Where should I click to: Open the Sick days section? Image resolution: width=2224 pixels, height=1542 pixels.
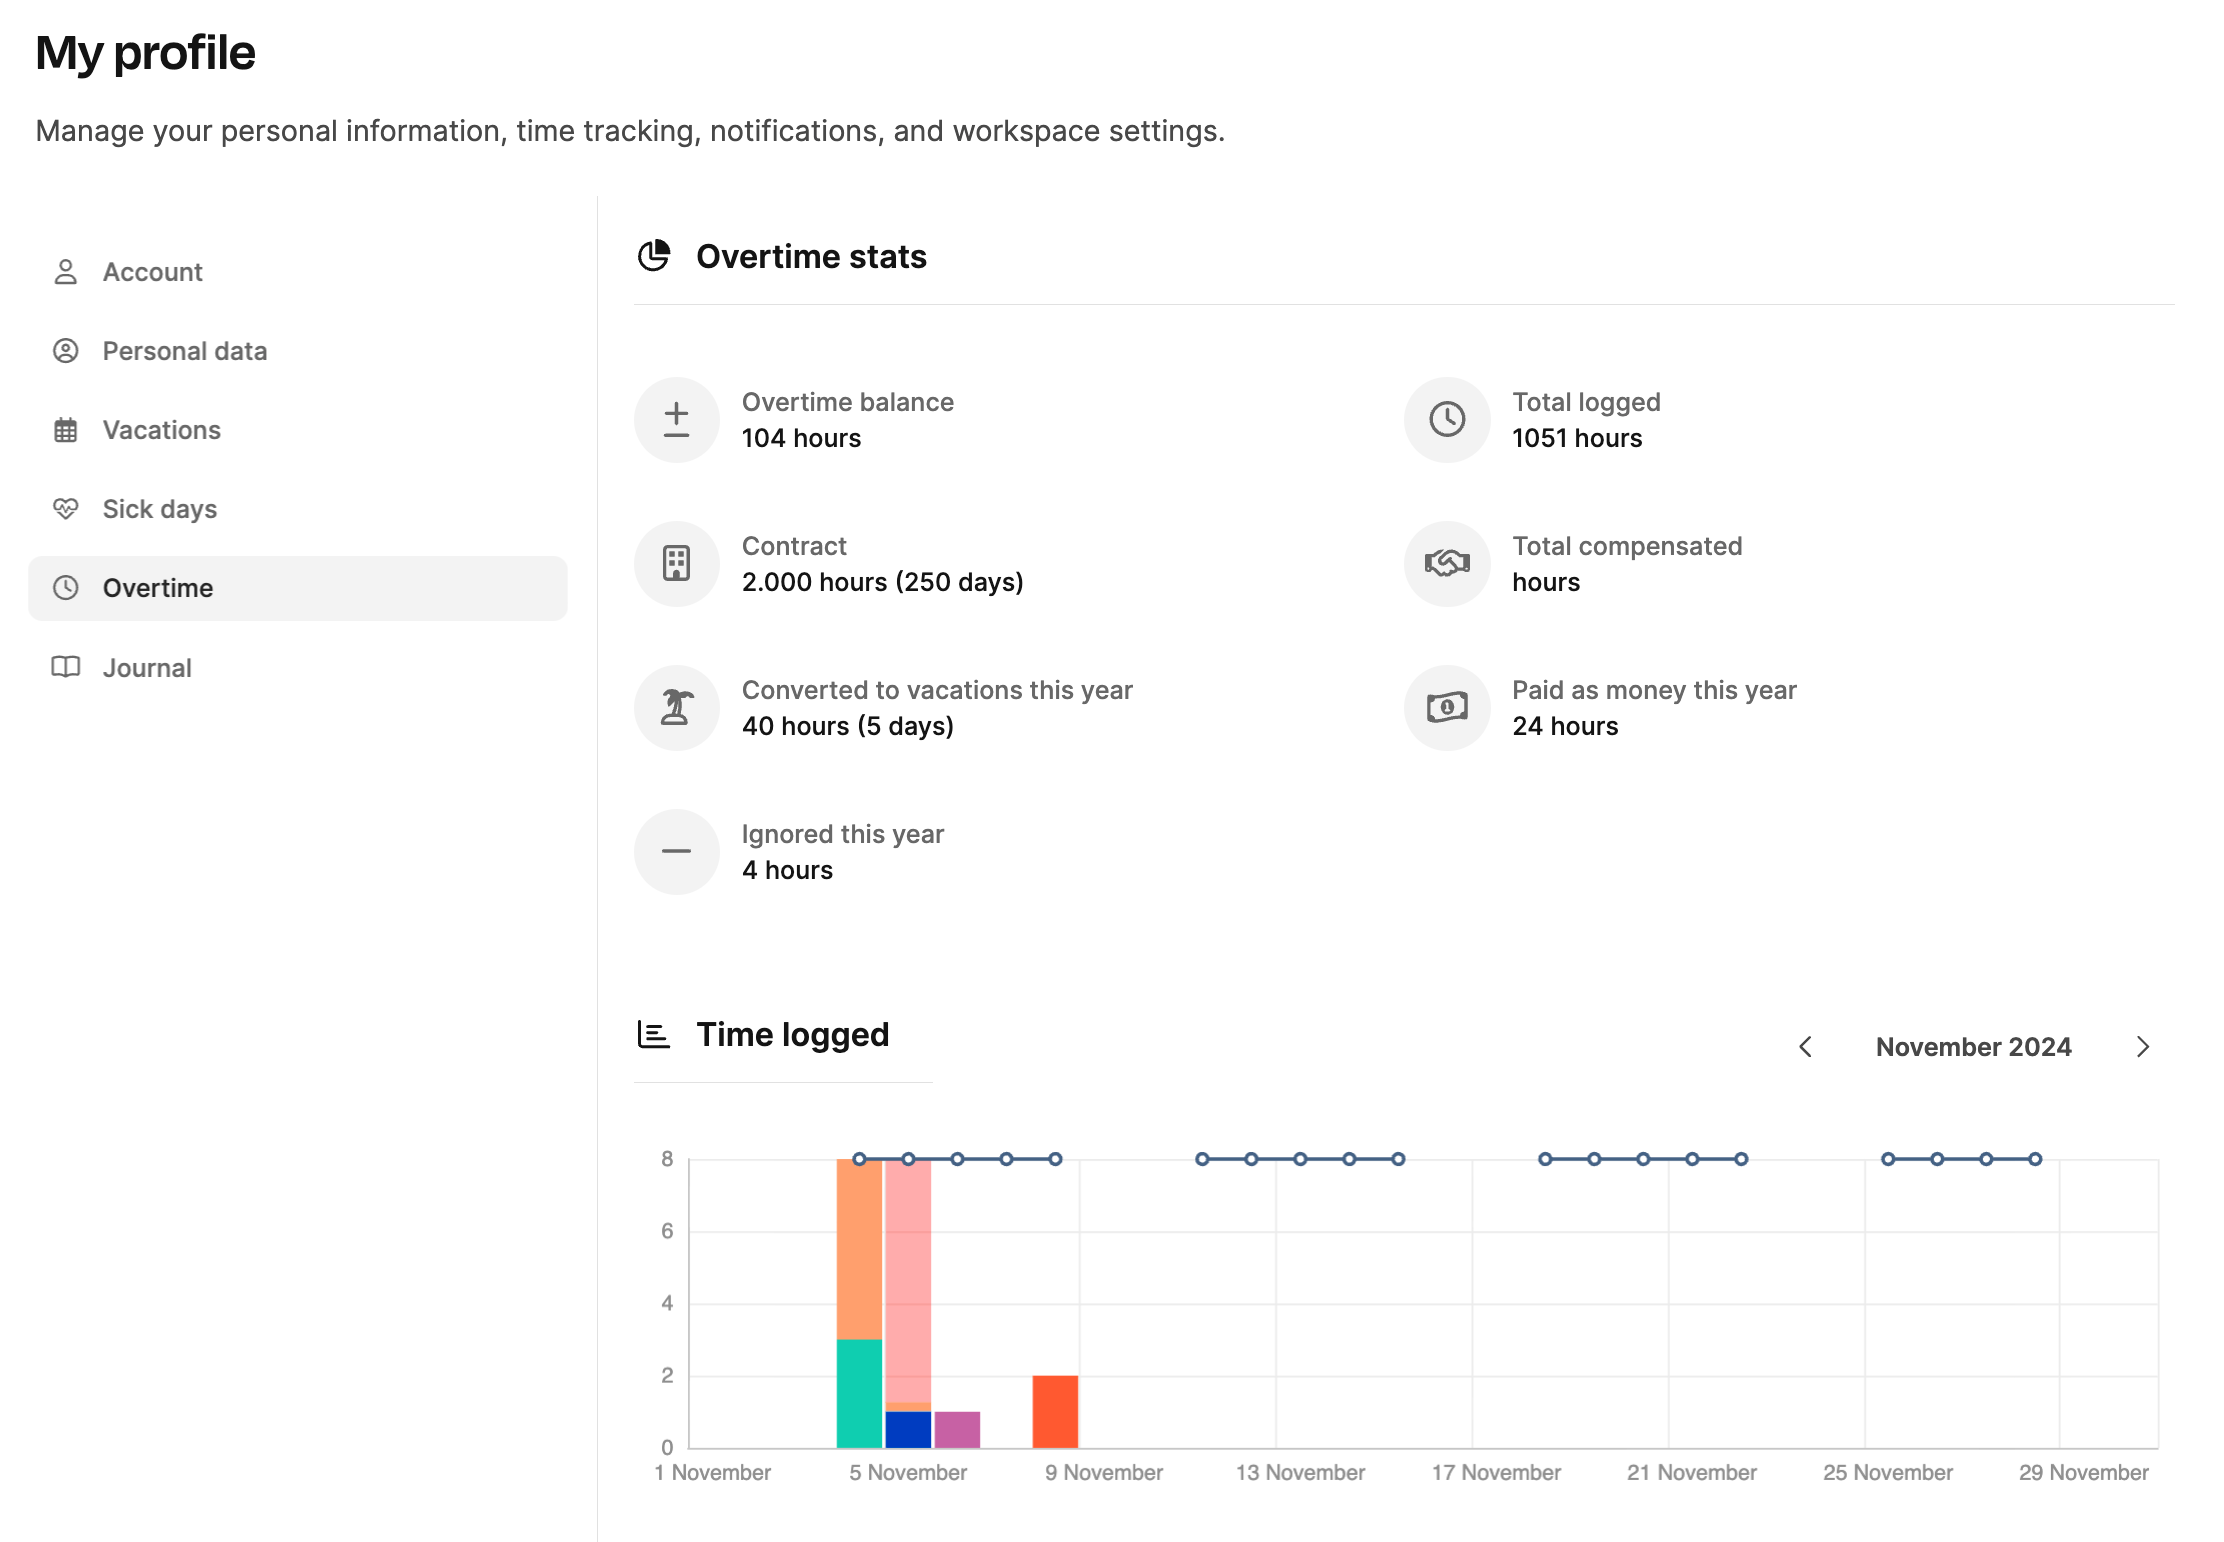click(159, 509)
